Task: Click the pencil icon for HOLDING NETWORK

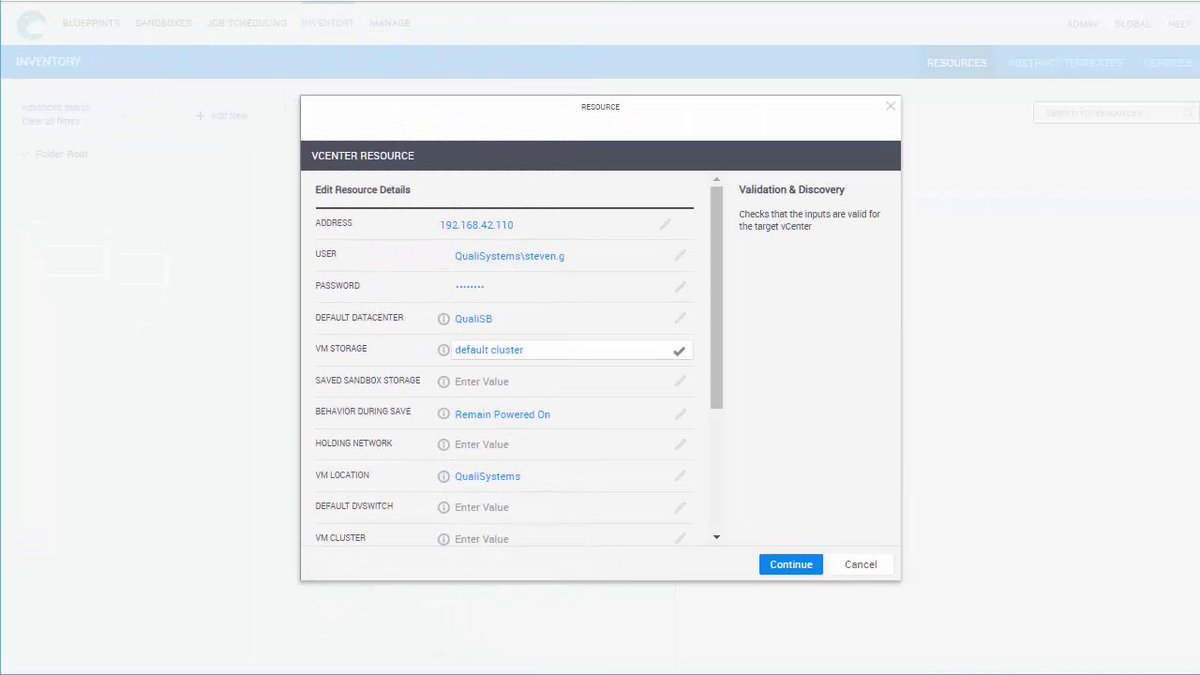Action: [680, 444]
